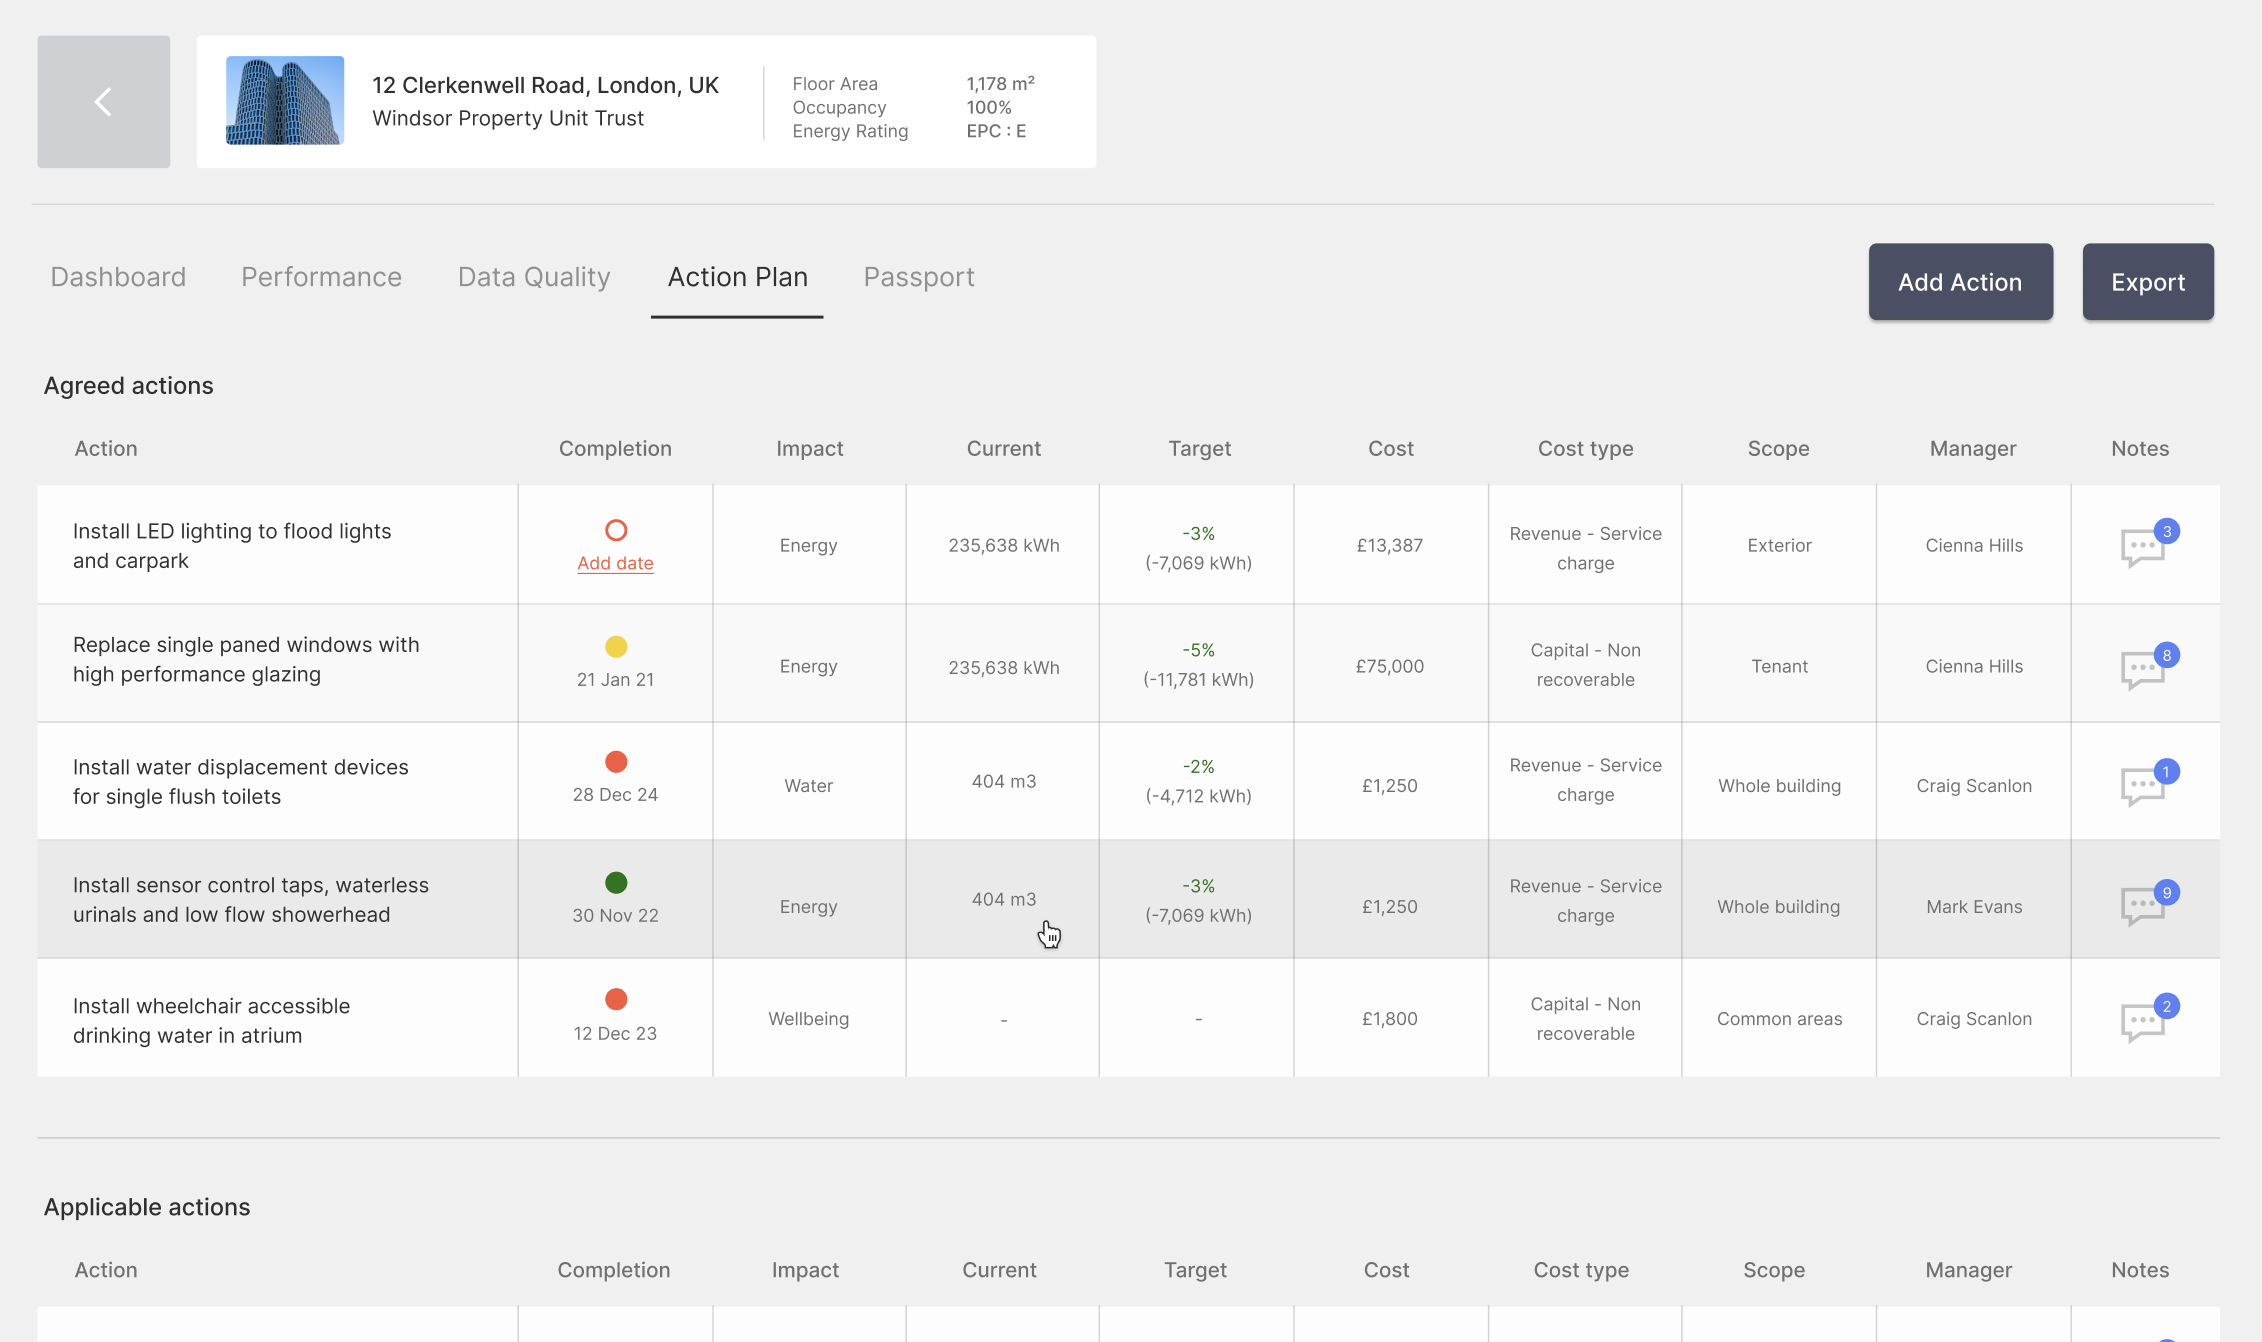Click the building thumbnail image

coord(285,100)
